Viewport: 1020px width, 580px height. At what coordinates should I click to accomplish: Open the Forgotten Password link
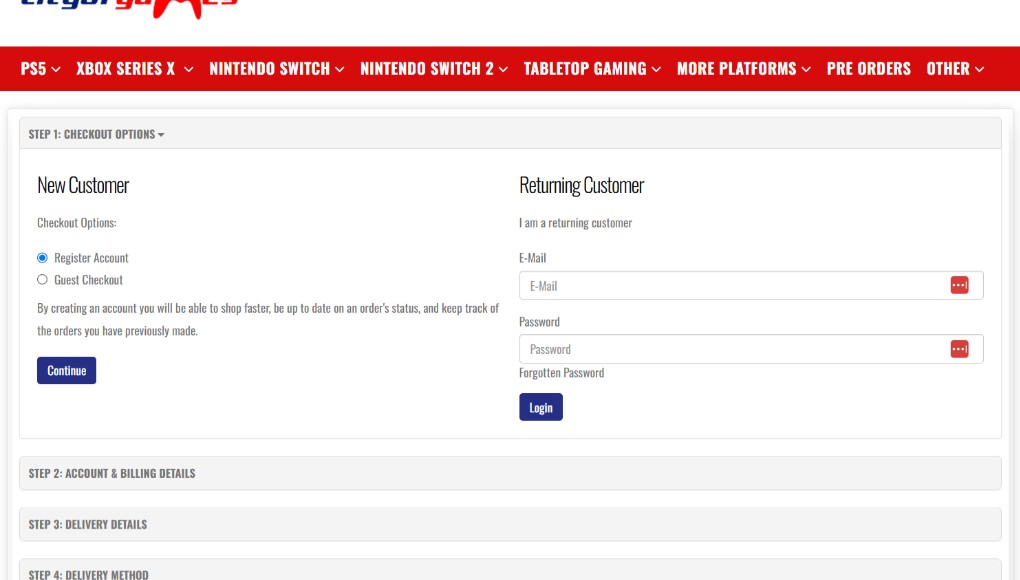[x=561, y=373]
